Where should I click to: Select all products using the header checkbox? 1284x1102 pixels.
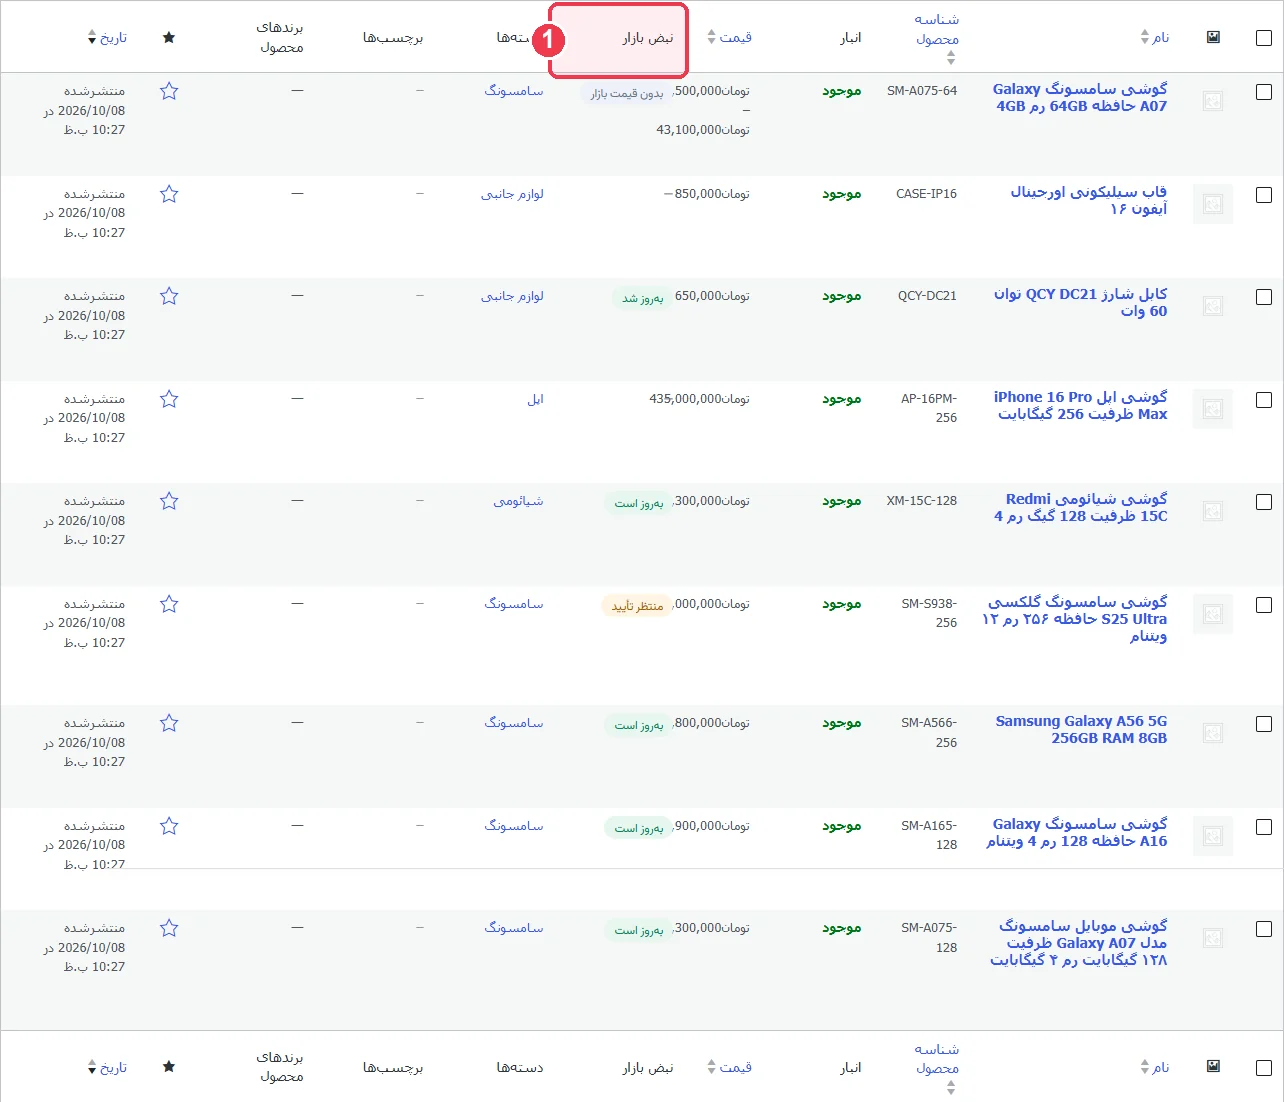1264,38
